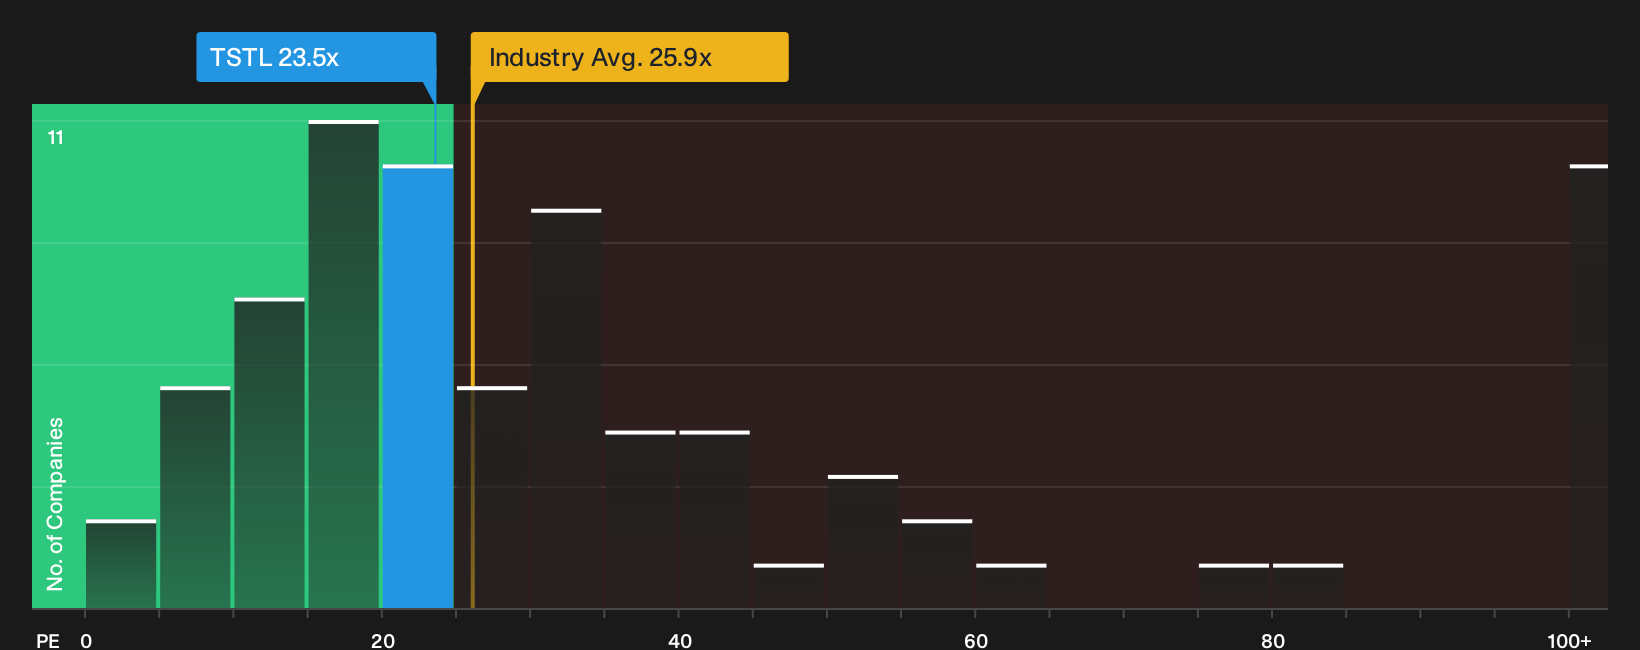Image resolution: width=1640 pixels, height=650 pixels.
Task: Click the TSTL 23.5x blue label
Action: pyautogui.click(x=316, y=57)
